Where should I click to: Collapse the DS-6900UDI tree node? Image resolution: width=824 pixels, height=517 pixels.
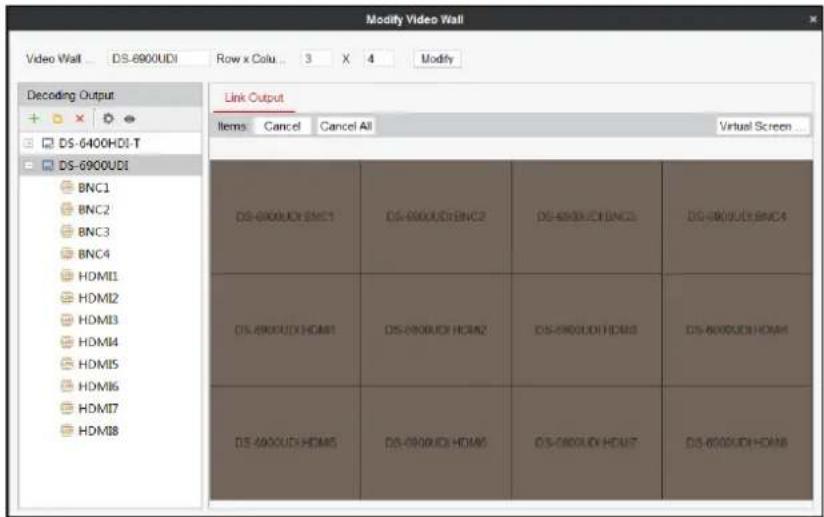(29, 166)
